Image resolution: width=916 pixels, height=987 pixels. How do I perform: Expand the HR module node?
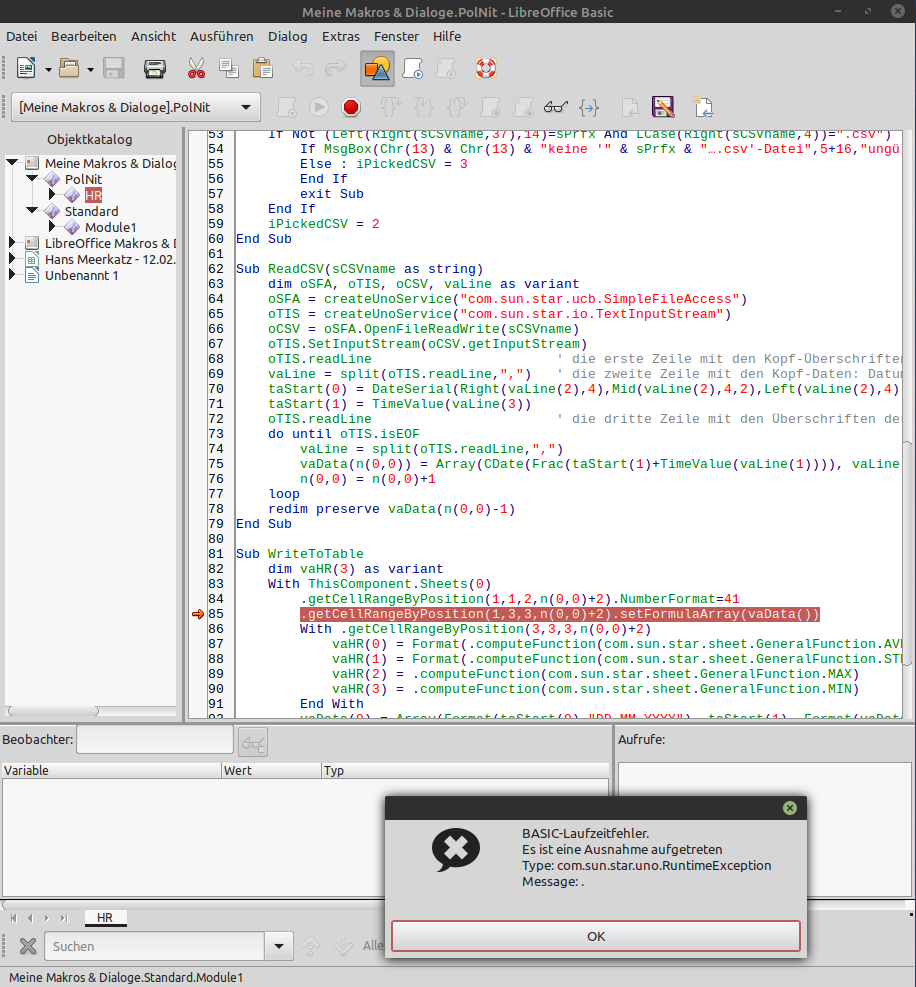(52, 195)
